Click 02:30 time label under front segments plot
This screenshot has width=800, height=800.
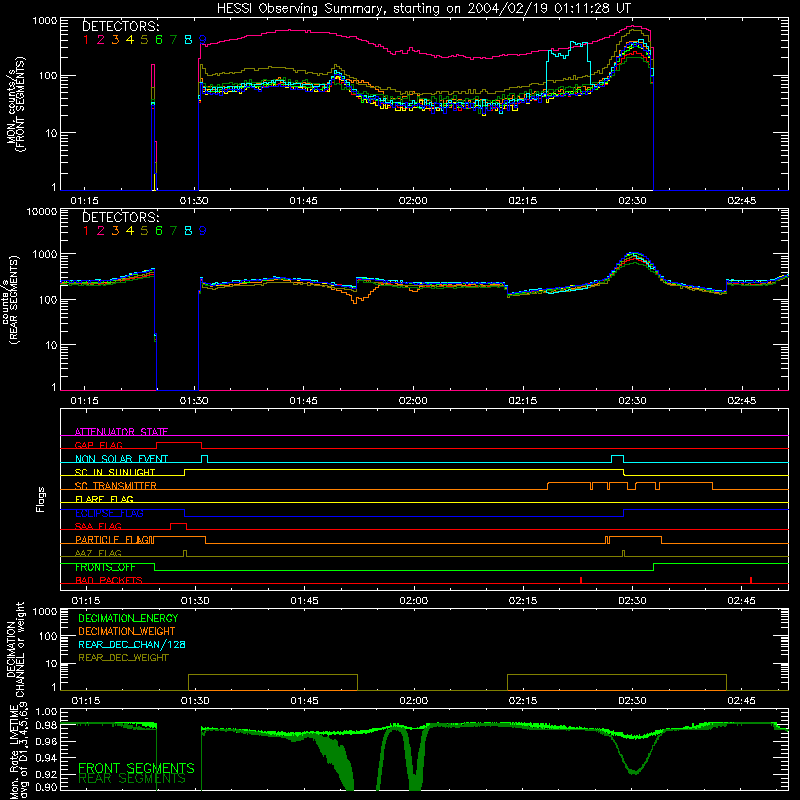[633, 201]
